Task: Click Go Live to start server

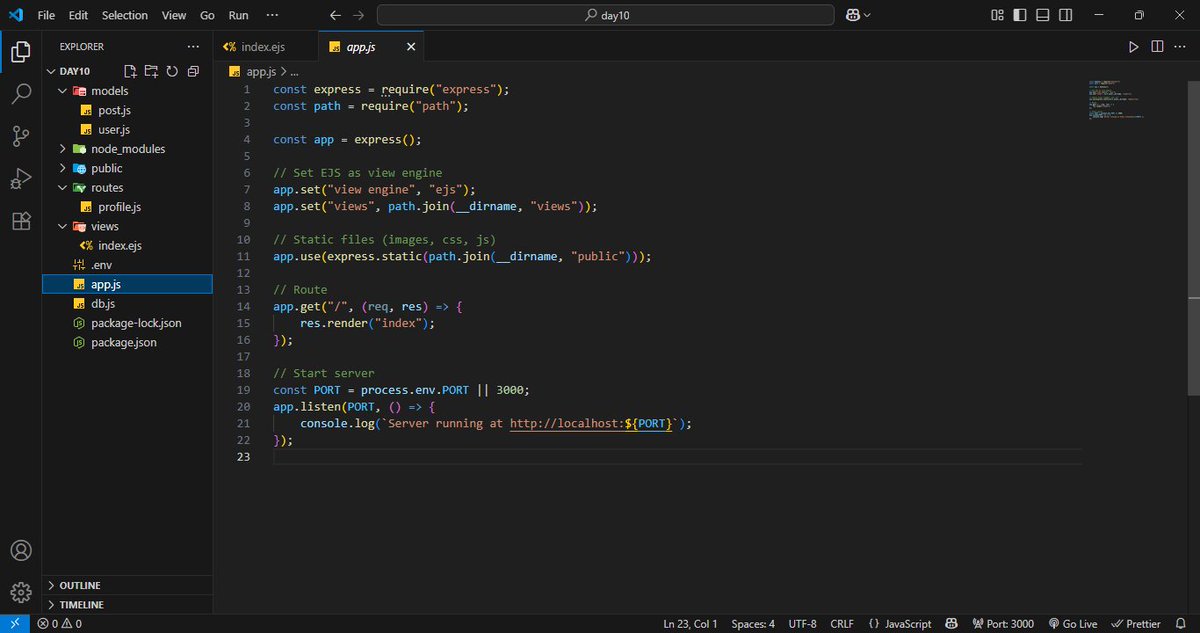Action: pyautogui.click(x=1072, y=623)
